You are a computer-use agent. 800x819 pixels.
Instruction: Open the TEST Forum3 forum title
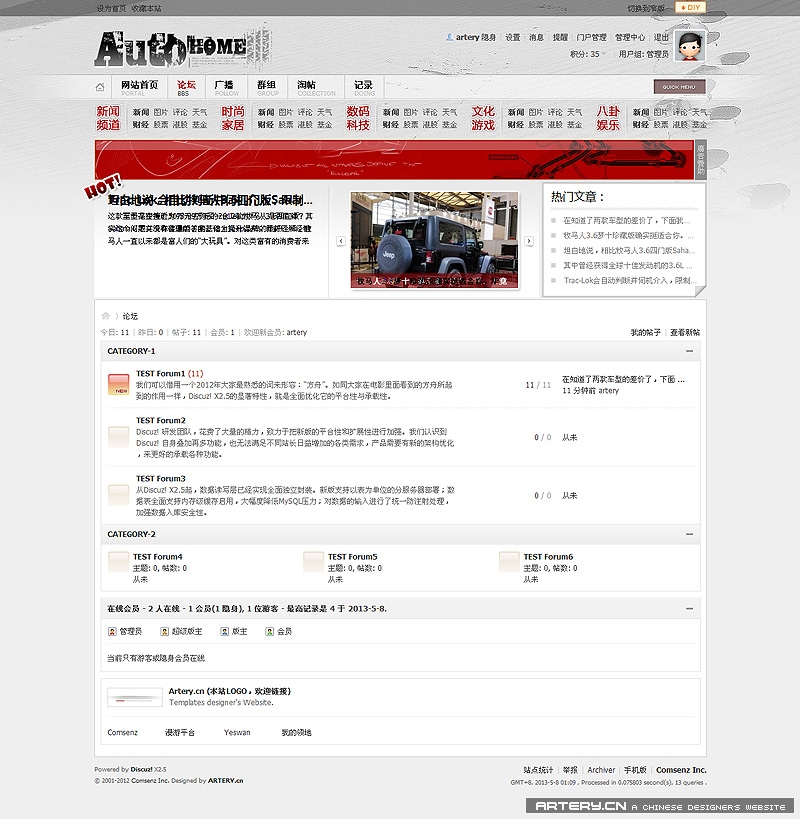coord(161,478)
